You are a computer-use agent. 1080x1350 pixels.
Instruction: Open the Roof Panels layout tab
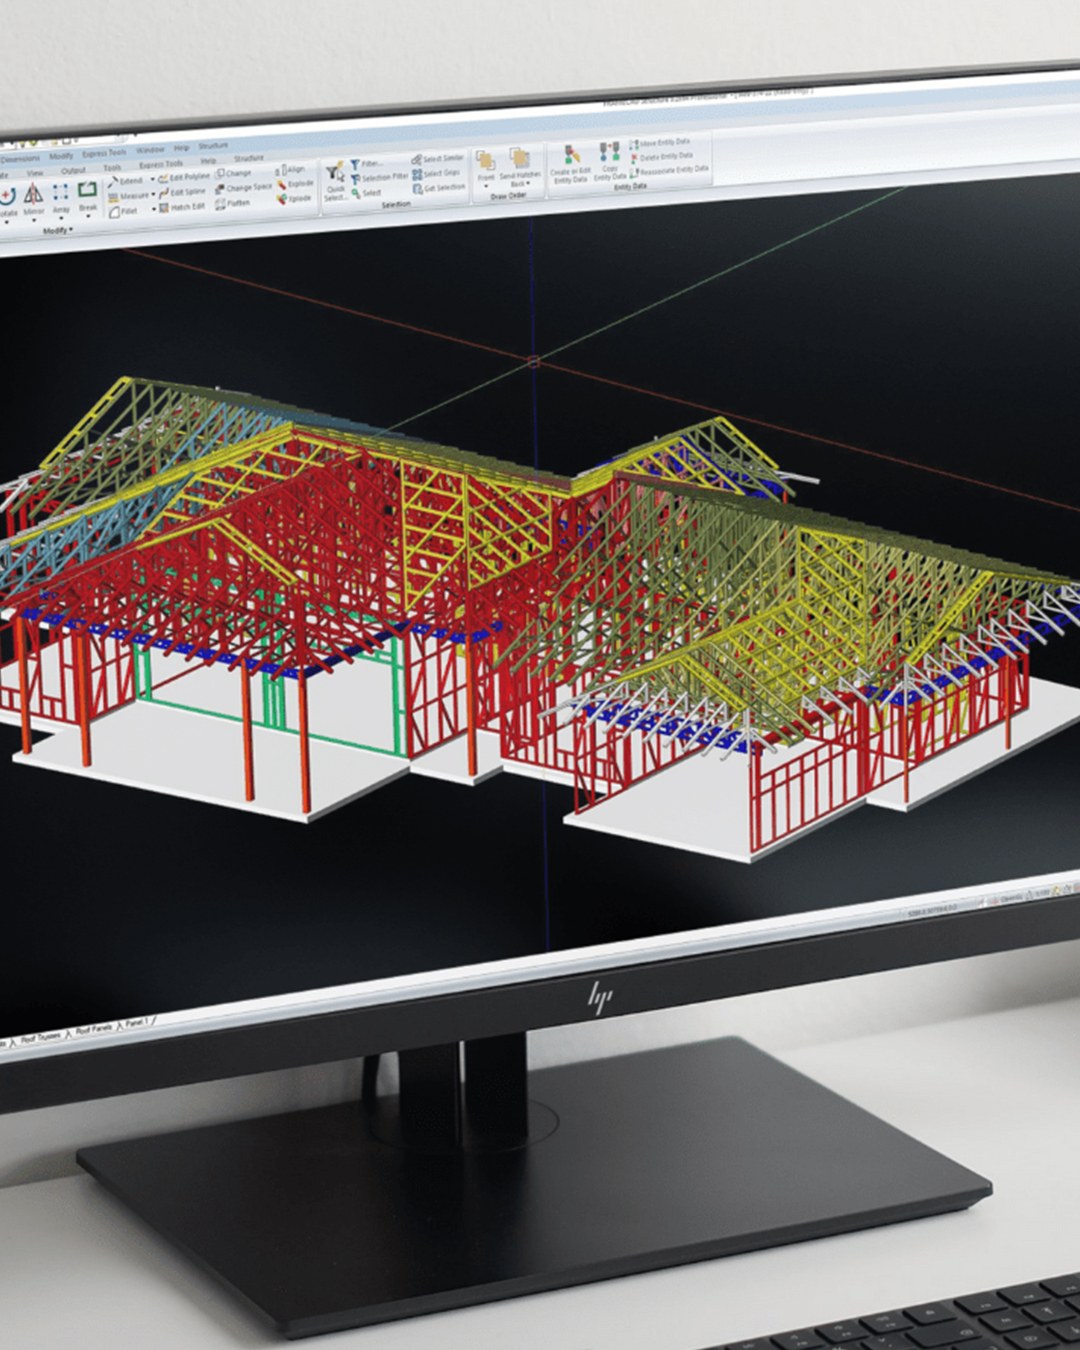pos(94,1029)
